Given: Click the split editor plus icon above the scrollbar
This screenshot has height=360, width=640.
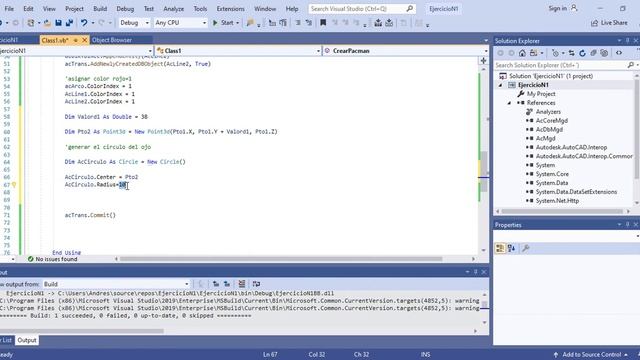Looking at the screenshot, I should [x=484, y=60].
